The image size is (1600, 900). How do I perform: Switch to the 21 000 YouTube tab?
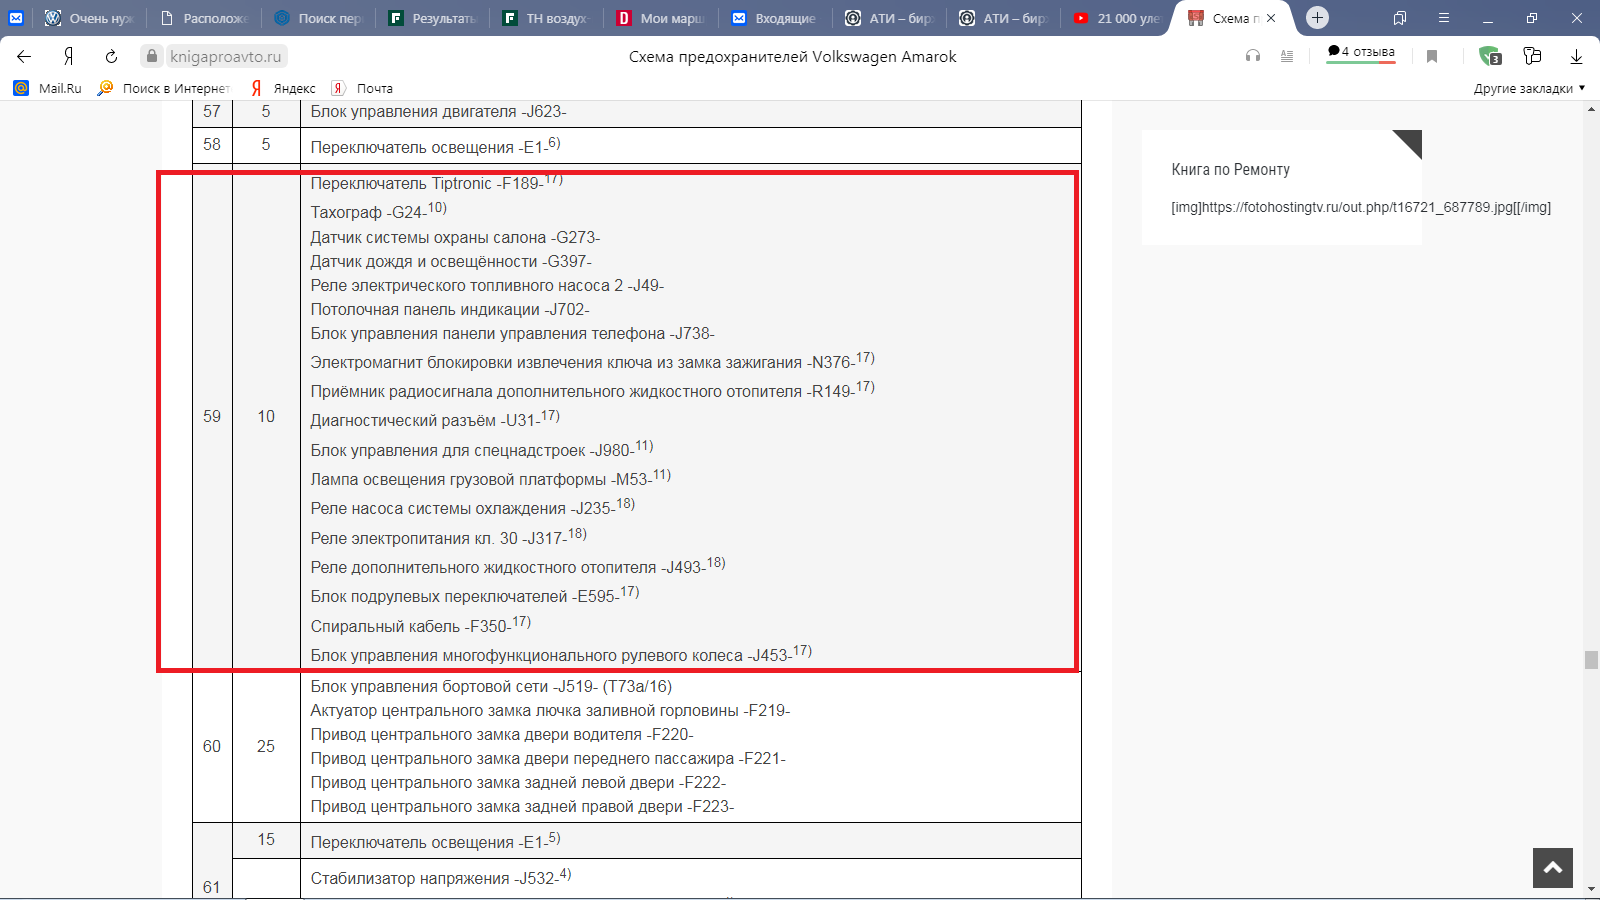pos(1117,18)
